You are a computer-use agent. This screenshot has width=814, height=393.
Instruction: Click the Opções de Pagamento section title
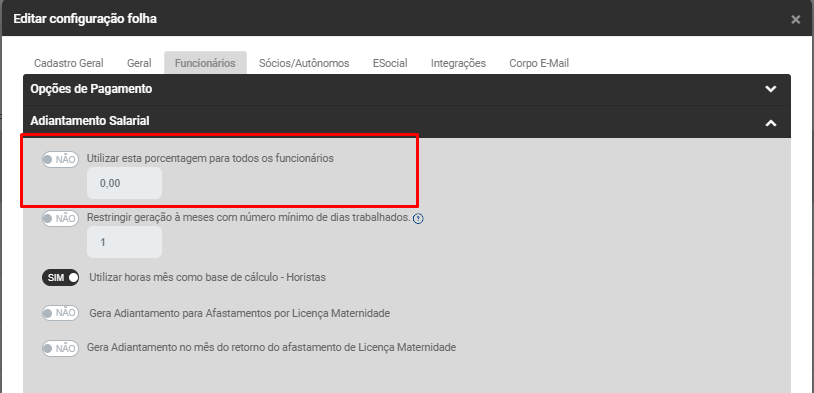pos(91,89)
